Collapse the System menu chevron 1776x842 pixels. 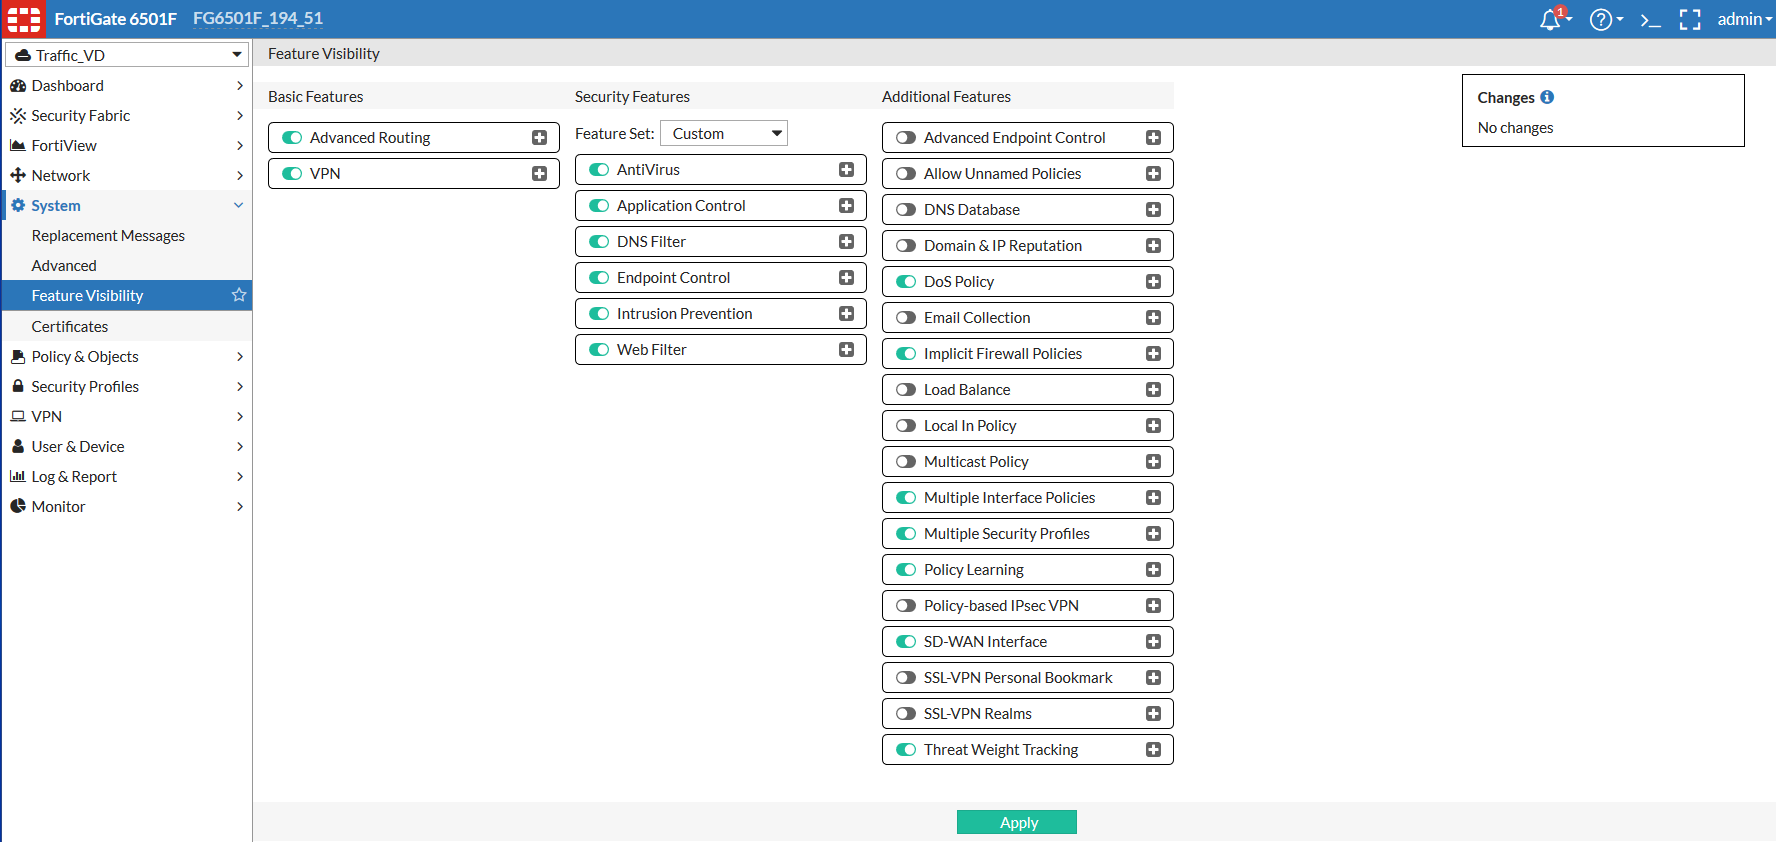click(x=239, y=206)
